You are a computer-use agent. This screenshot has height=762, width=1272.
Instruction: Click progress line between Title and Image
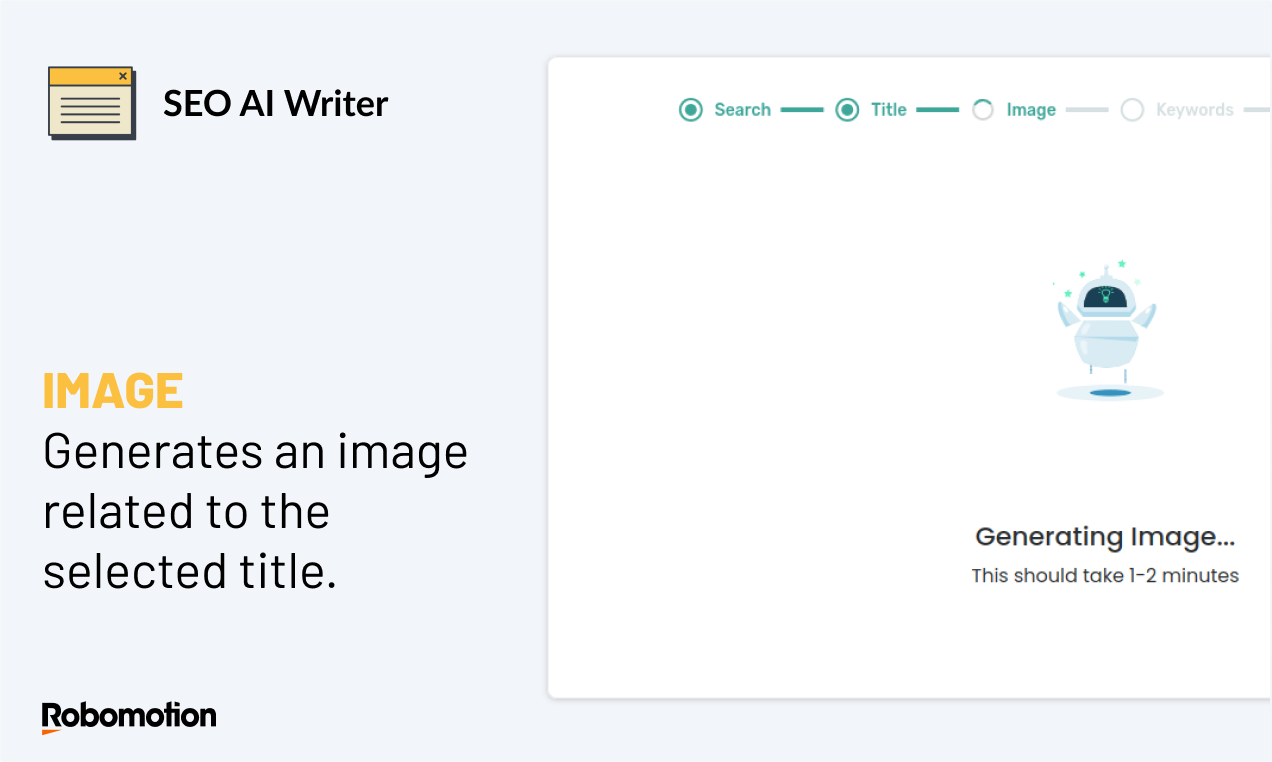(937, 110)
